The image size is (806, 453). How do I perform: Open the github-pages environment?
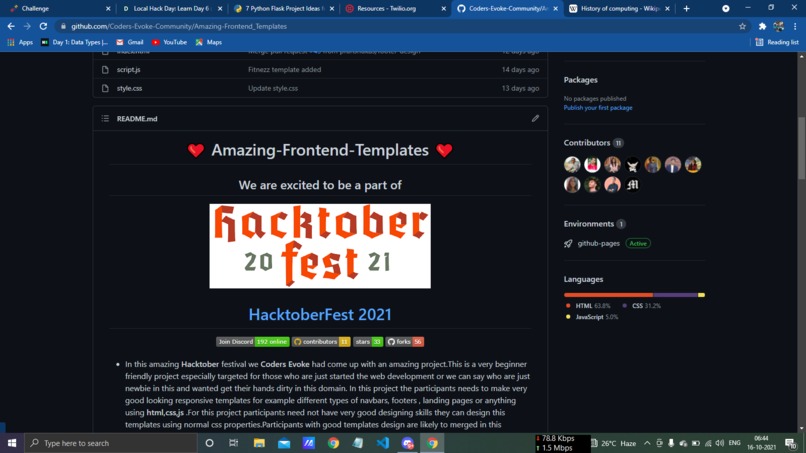pyautogui.click(x=598, y=243)
